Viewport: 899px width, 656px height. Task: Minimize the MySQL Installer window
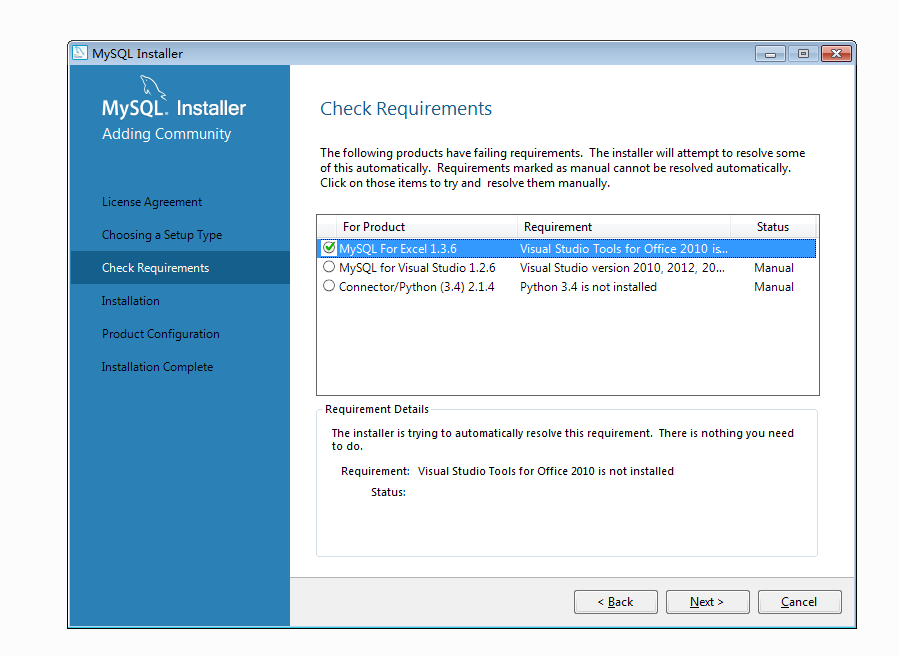(x=770, y=54)
